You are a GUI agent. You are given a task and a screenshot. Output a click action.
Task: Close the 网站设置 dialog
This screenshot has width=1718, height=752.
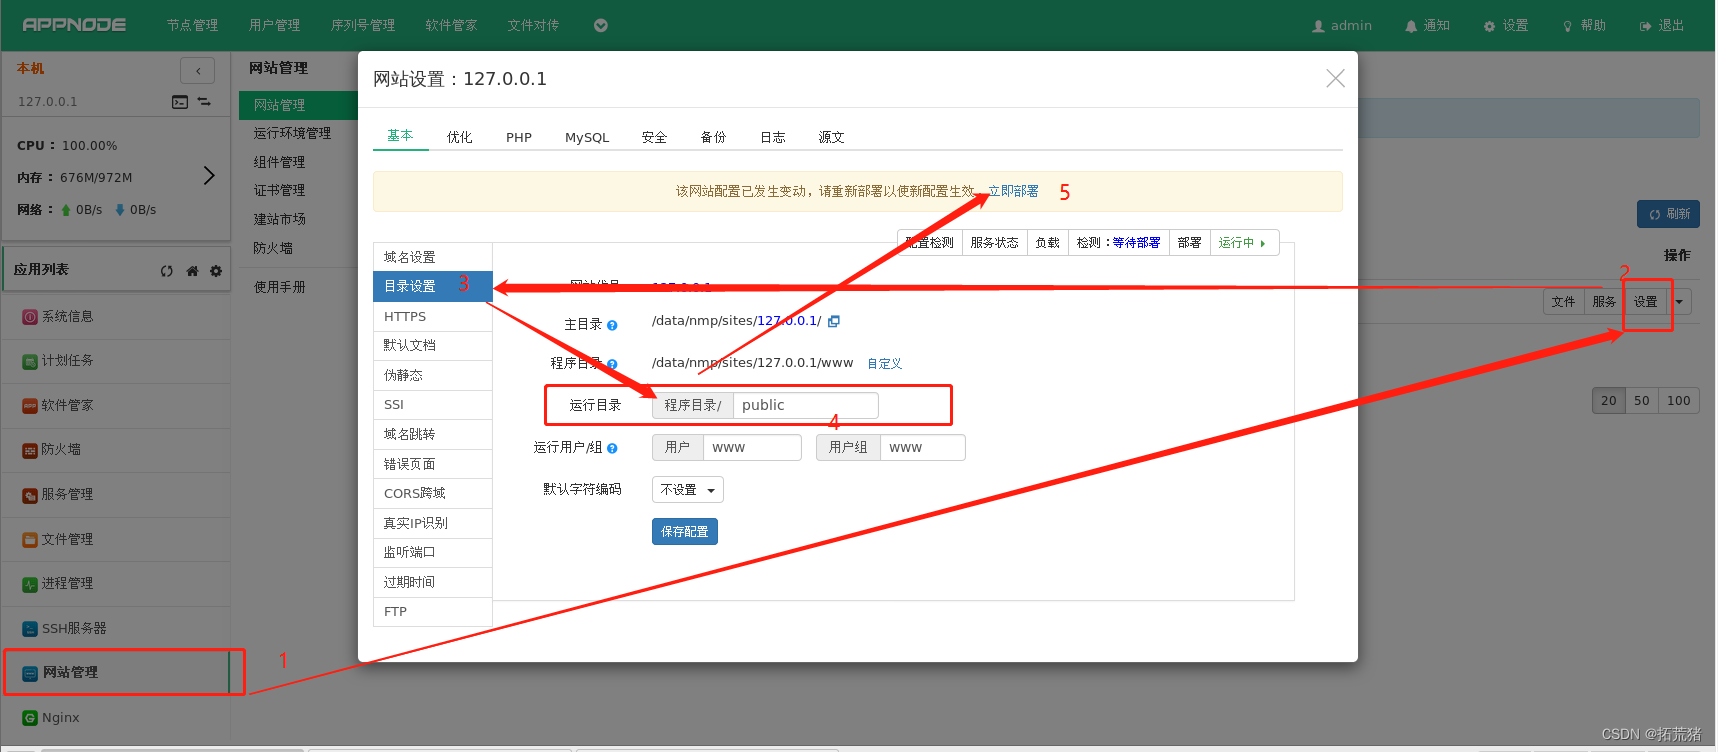1335,78
